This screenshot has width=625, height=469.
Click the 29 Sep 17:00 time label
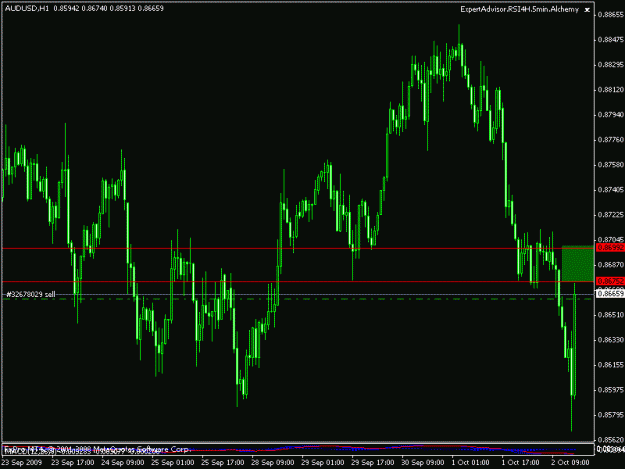pyautogui.click(x=372, y=463)
